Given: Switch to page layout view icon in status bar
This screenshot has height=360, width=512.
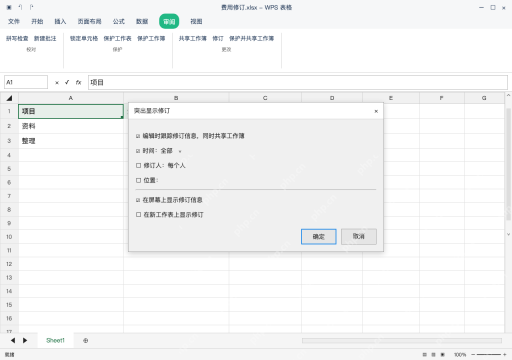Looking at the screenshot, I should point(433,355).
